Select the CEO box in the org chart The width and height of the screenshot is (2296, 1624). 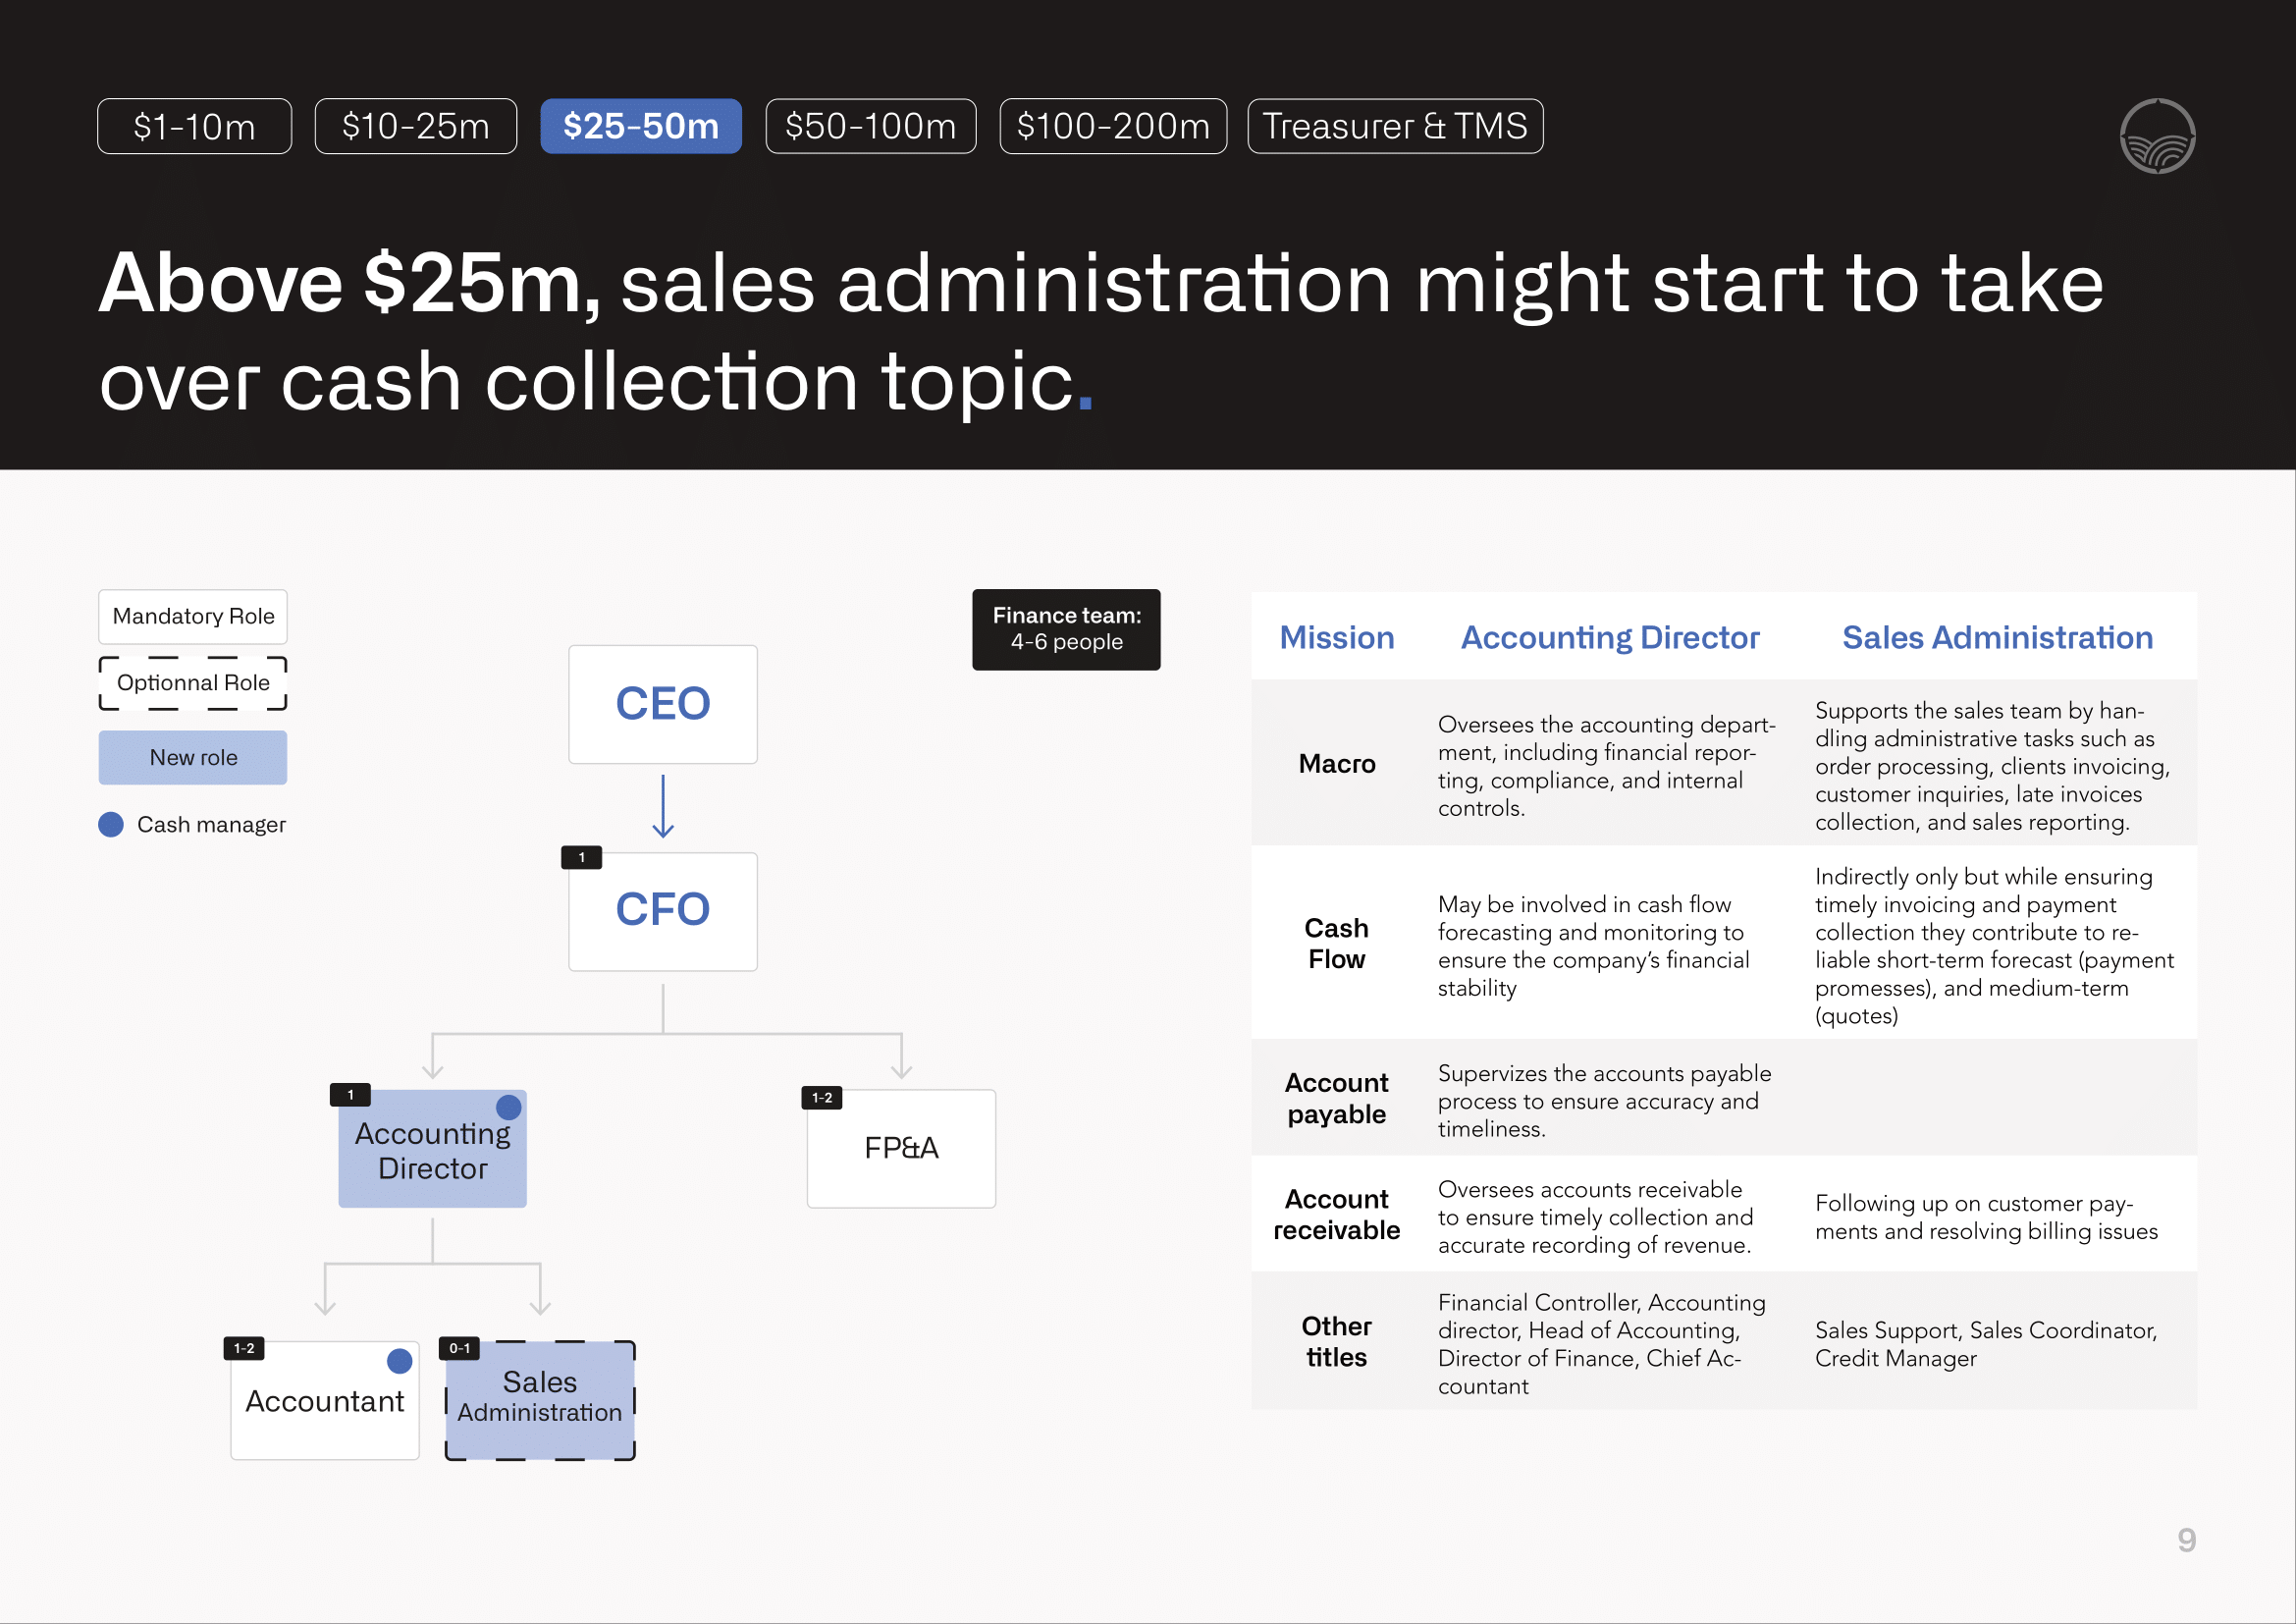(x=662, y=703)
